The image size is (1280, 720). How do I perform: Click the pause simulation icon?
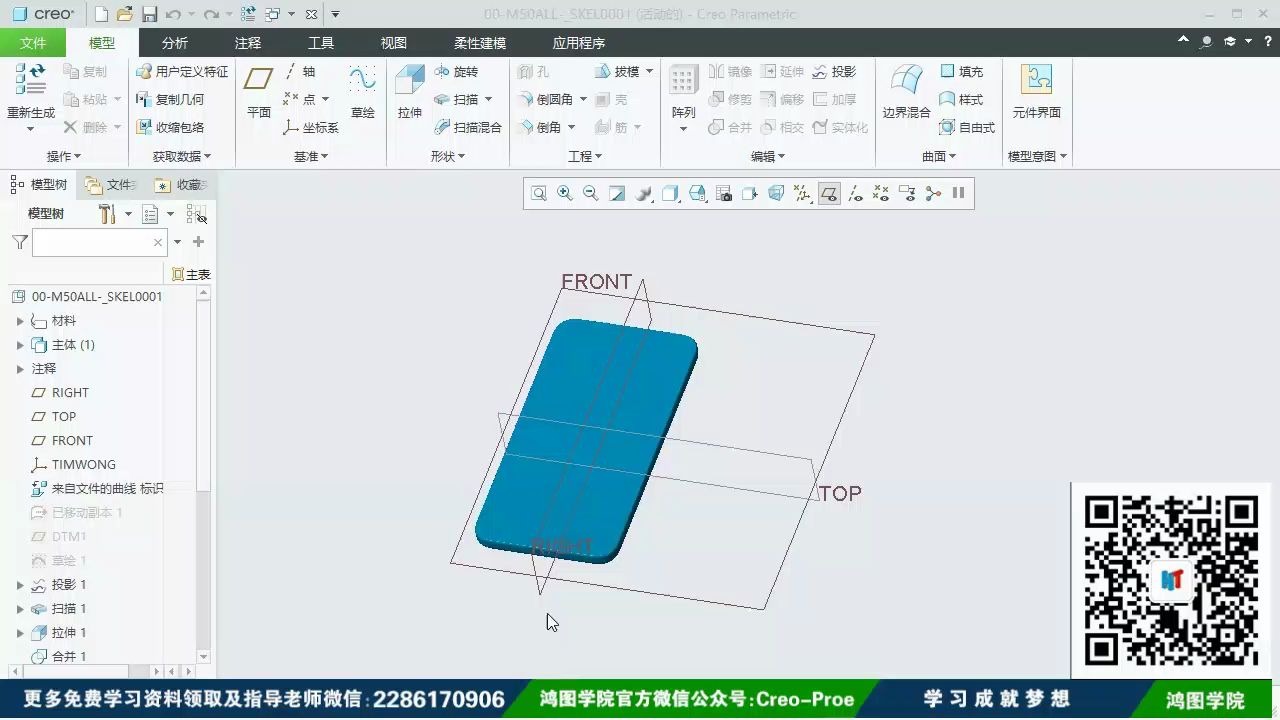point(958,193)
